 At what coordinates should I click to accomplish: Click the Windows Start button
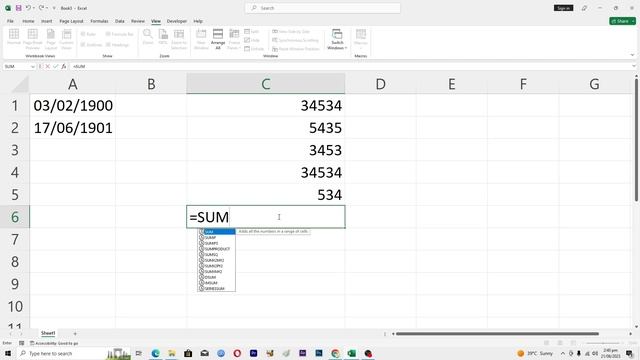tap(8, 353)
